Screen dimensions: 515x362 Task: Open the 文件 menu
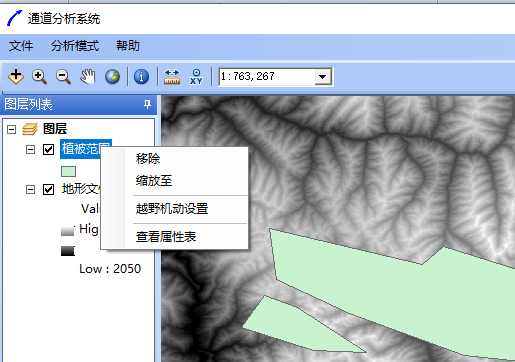21,46
